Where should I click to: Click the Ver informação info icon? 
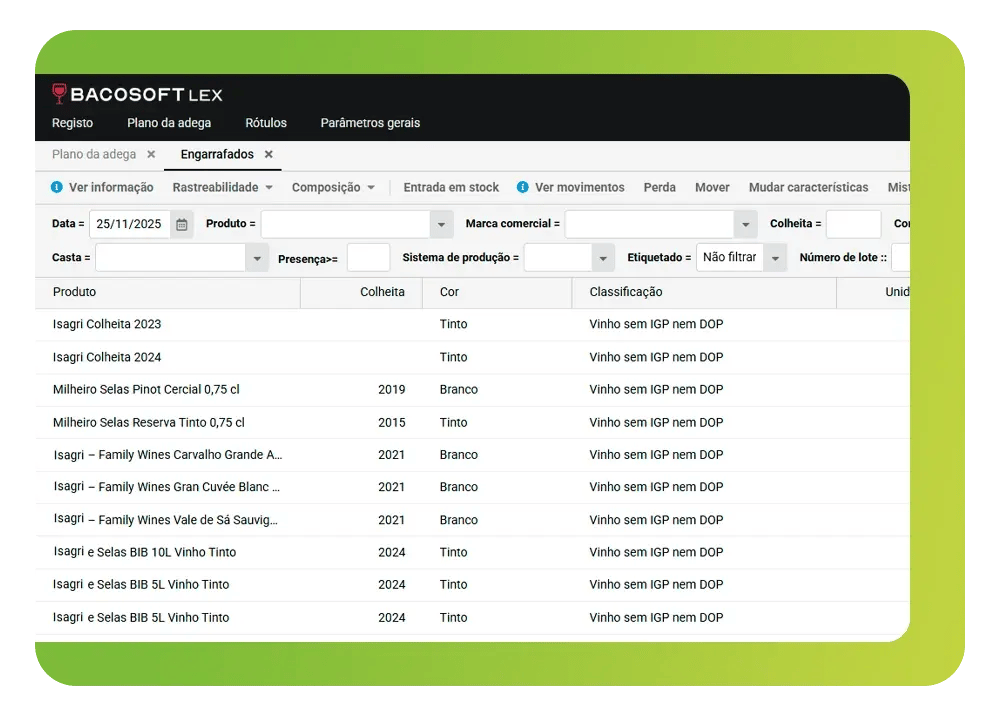(x=57, y=187)
